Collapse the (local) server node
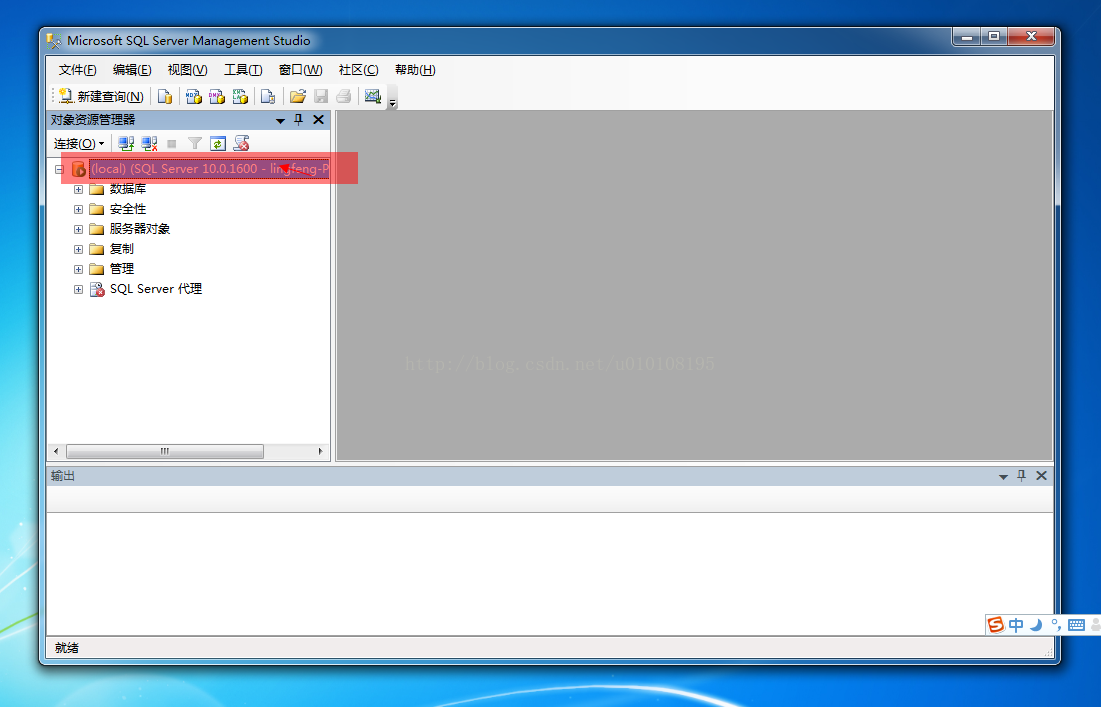 tap(60, 169)
